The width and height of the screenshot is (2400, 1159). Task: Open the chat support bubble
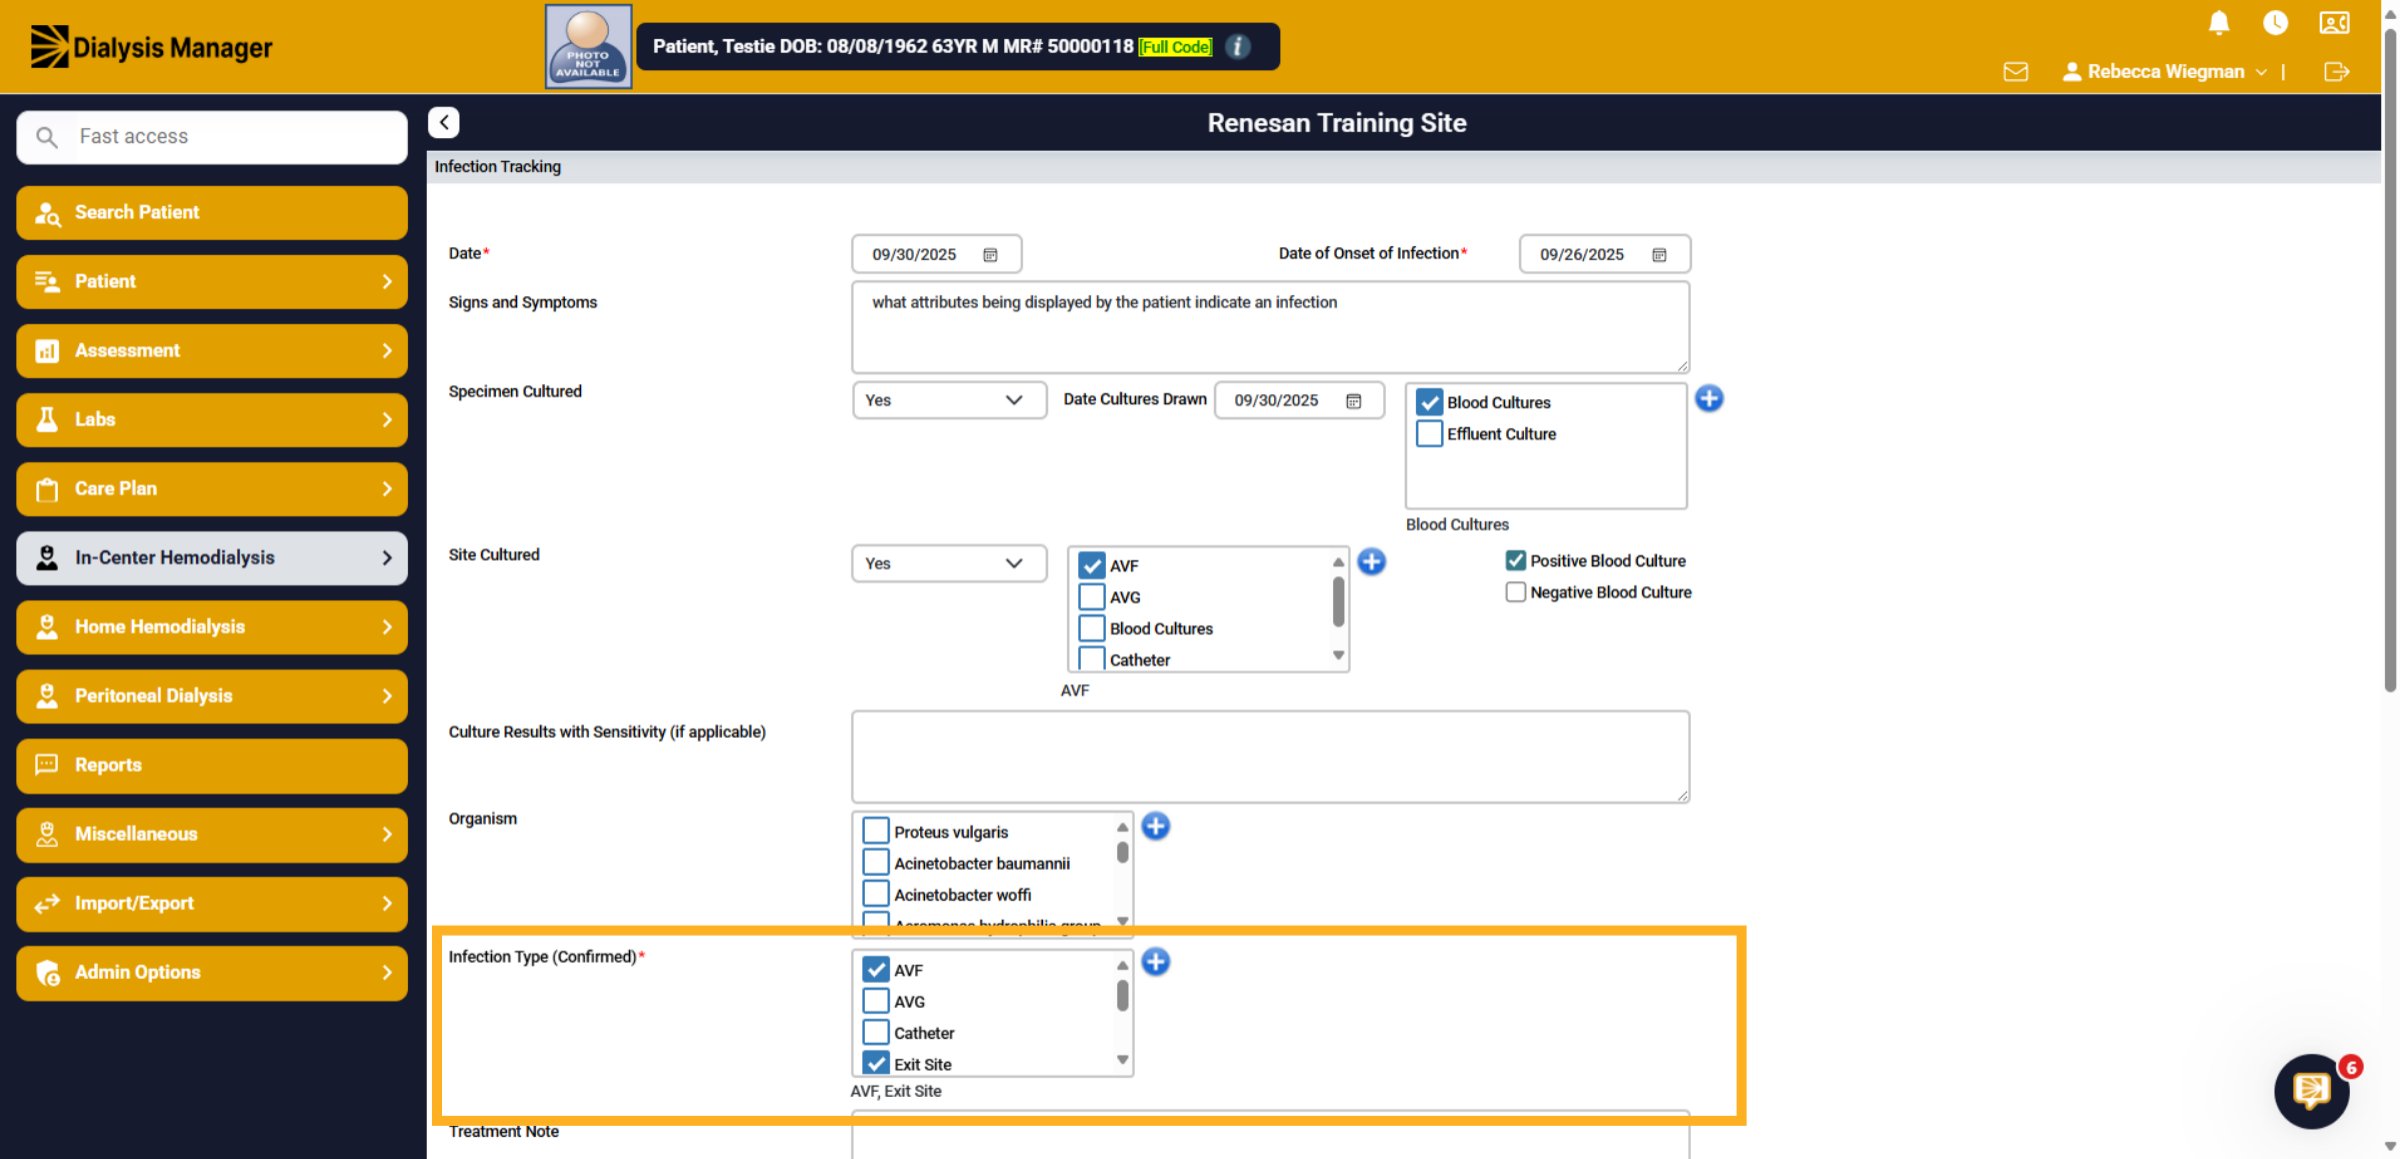coord(2311,1091)
